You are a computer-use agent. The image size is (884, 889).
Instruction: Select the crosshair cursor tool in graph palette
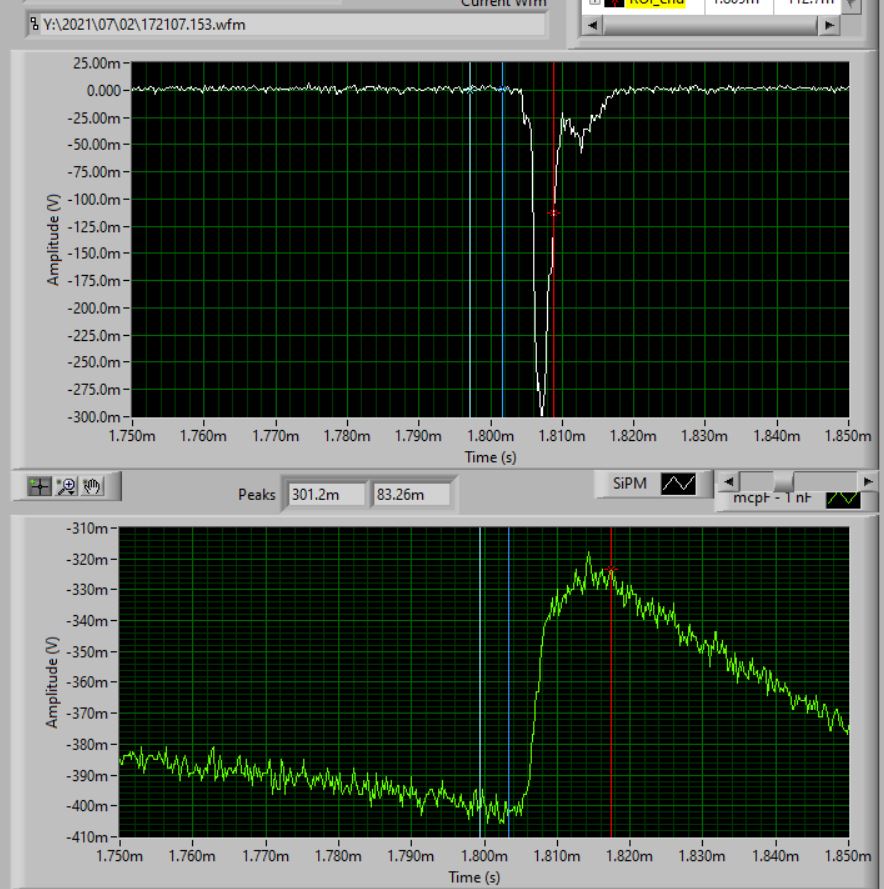(40, 487)
